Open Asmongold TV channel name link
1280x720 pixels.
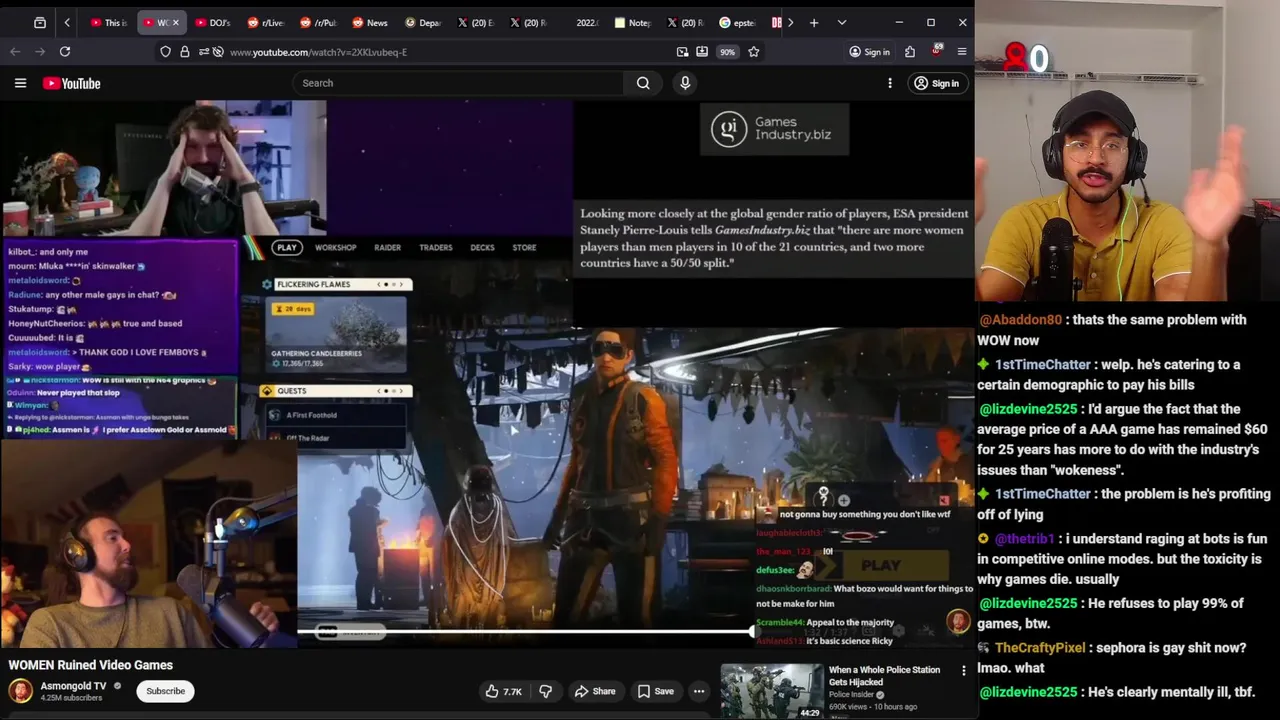[x=73, y=686]
